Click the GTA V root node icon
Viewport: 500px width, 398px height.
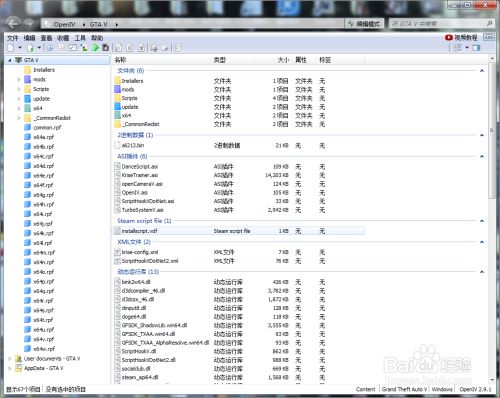pos(19,60)
